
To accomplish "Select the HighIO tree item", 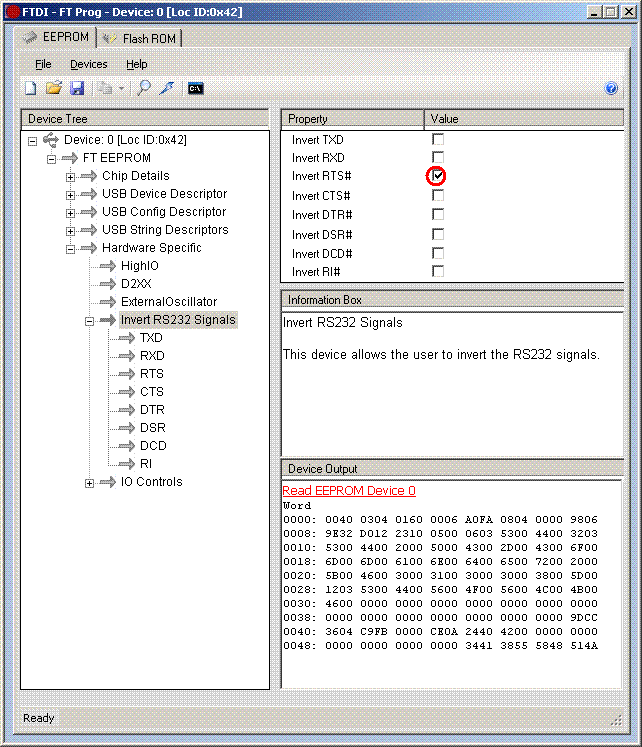I will pos(140,266).
